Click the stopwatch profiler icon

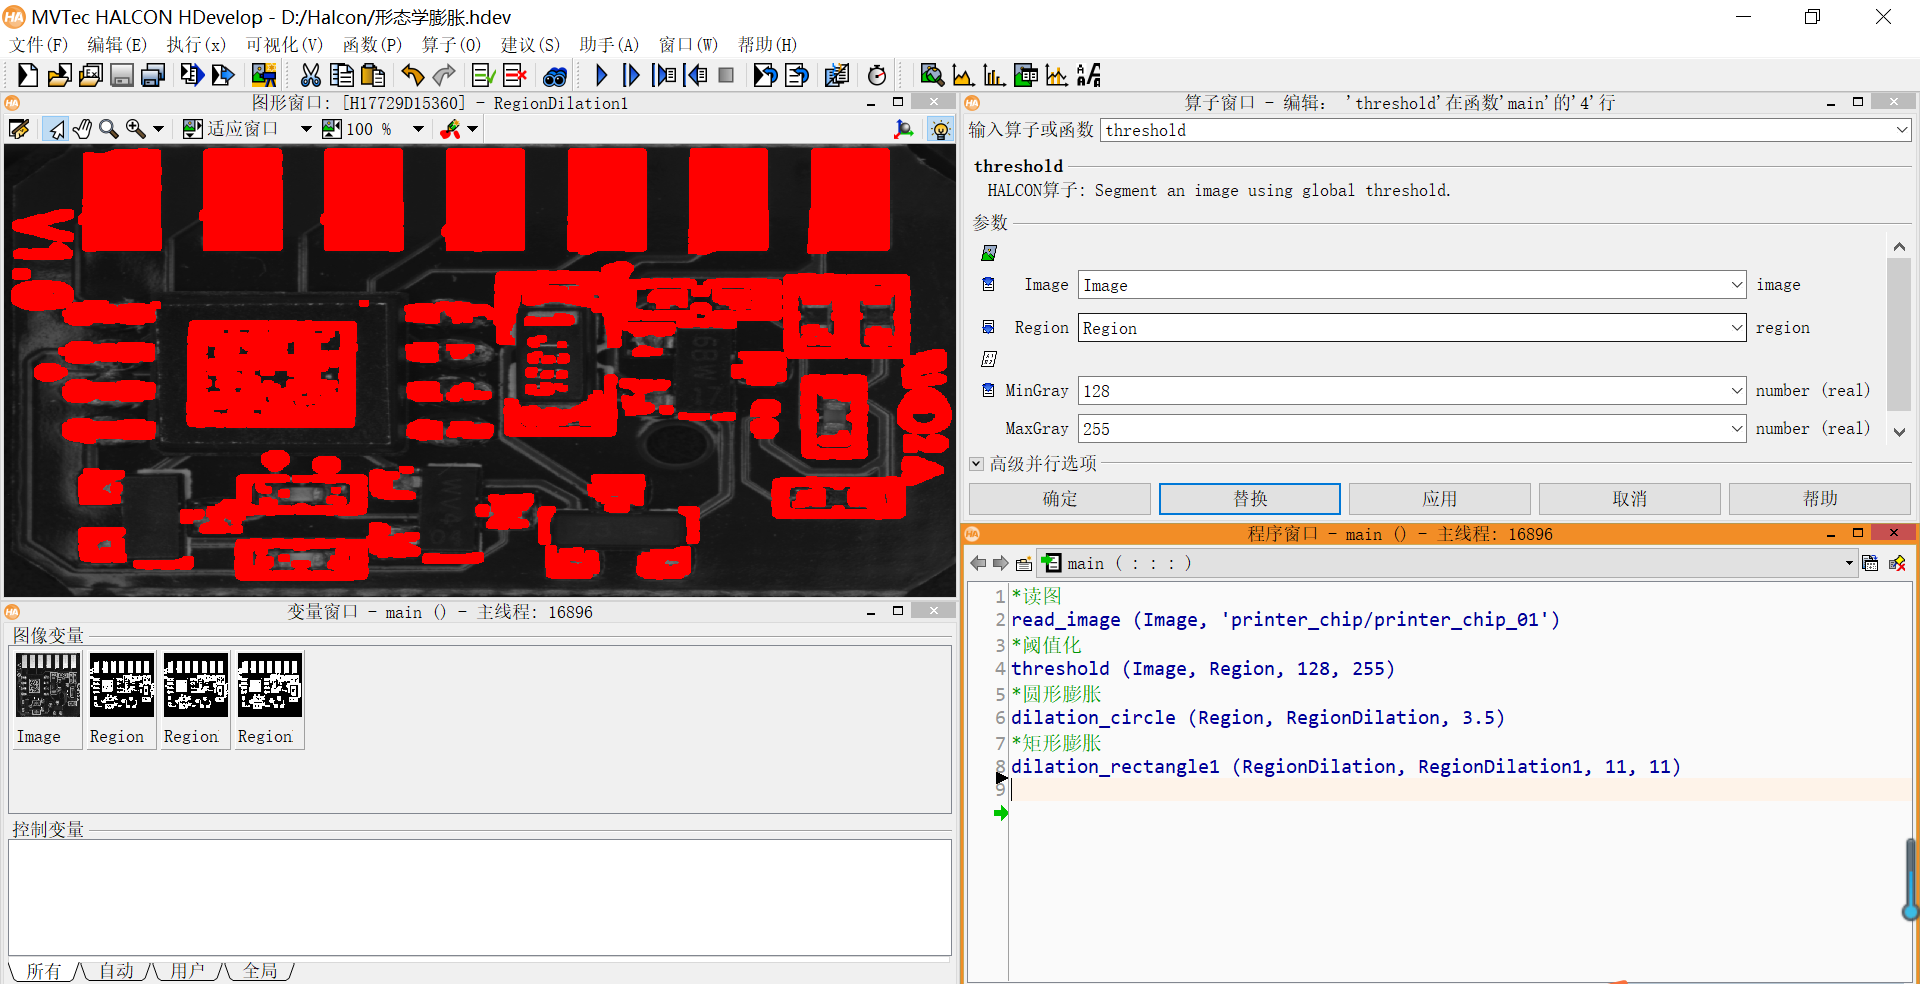(x=877, y=75)
